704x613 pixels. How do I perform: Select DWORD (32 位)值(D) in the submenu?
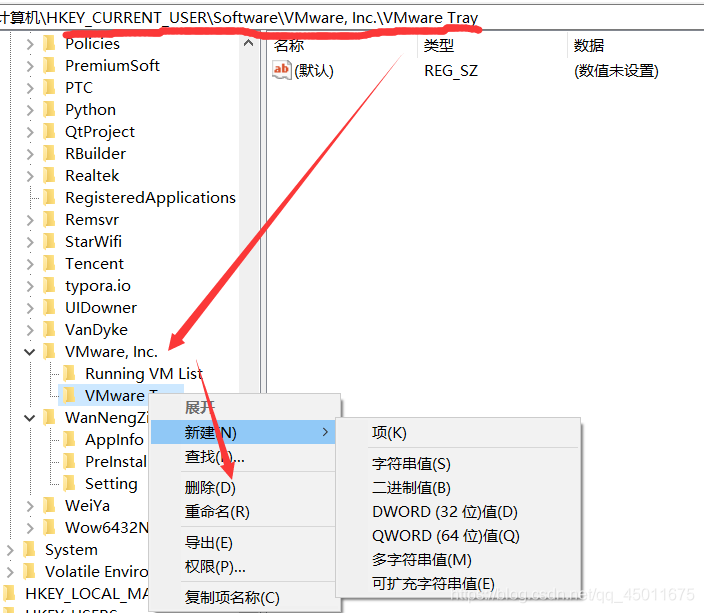click(x=445, y=512)
